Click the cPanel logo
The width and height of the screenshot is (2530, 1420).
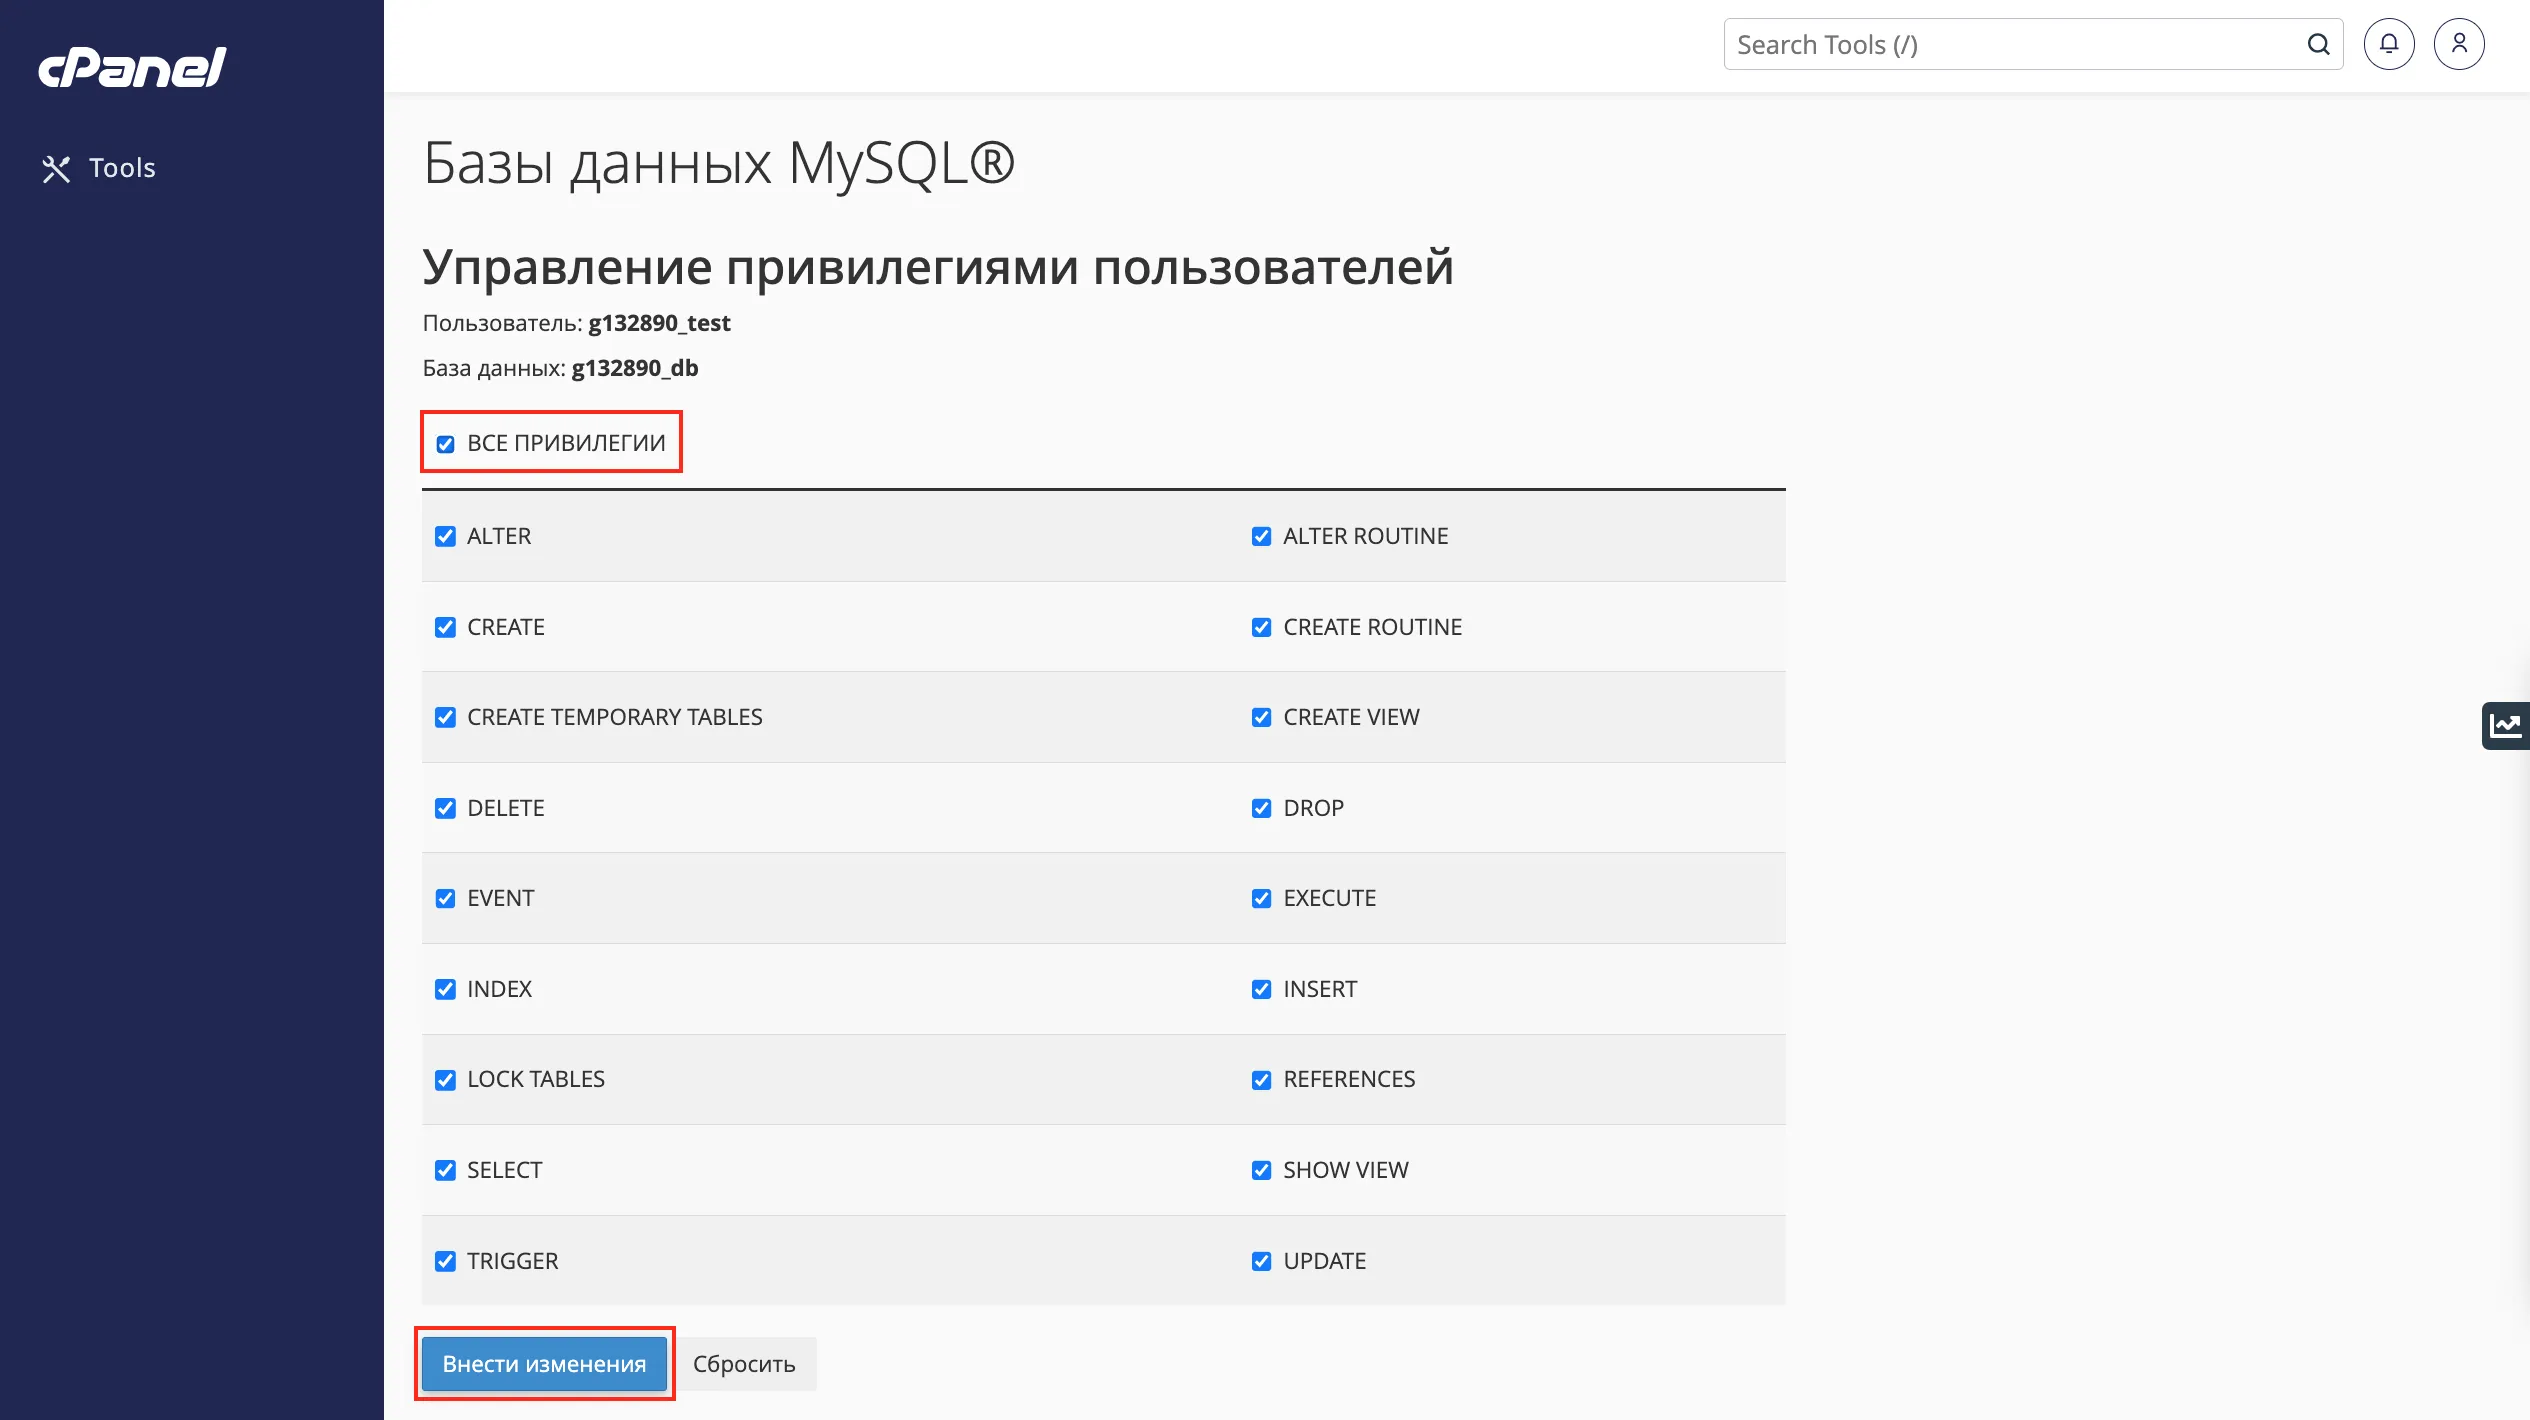131,66
